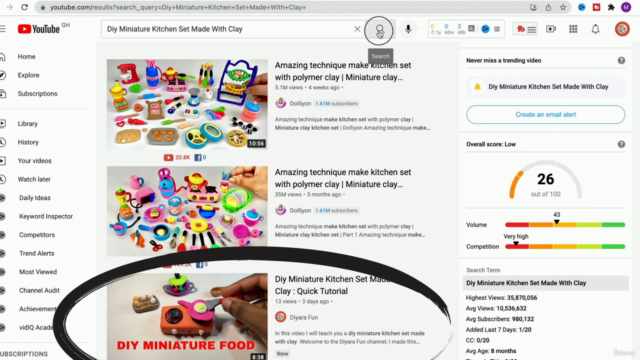Viewport: 640px width, 360px height.
Task: Click the magnifier search button
Action: [380, 30]
